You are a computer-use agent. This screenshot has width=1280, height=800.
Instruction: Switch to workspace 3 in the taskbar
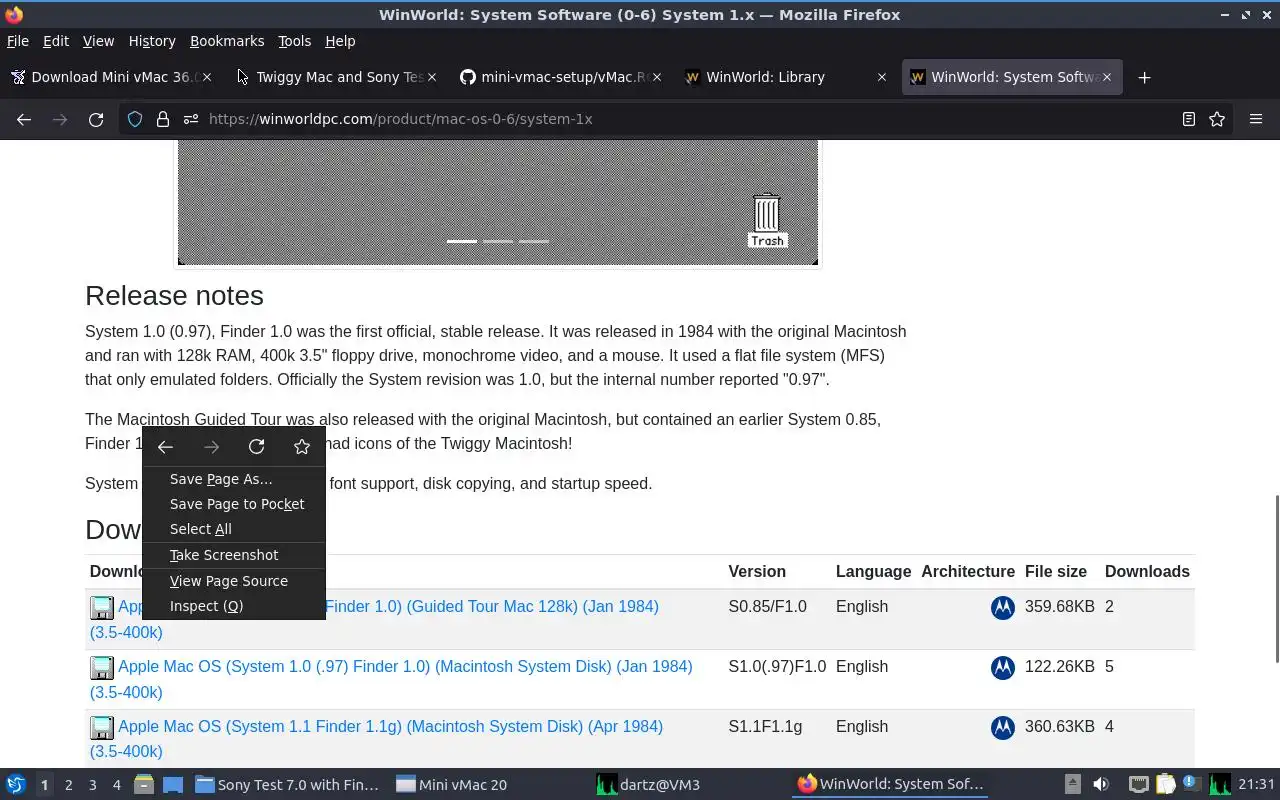coord(92,785)
